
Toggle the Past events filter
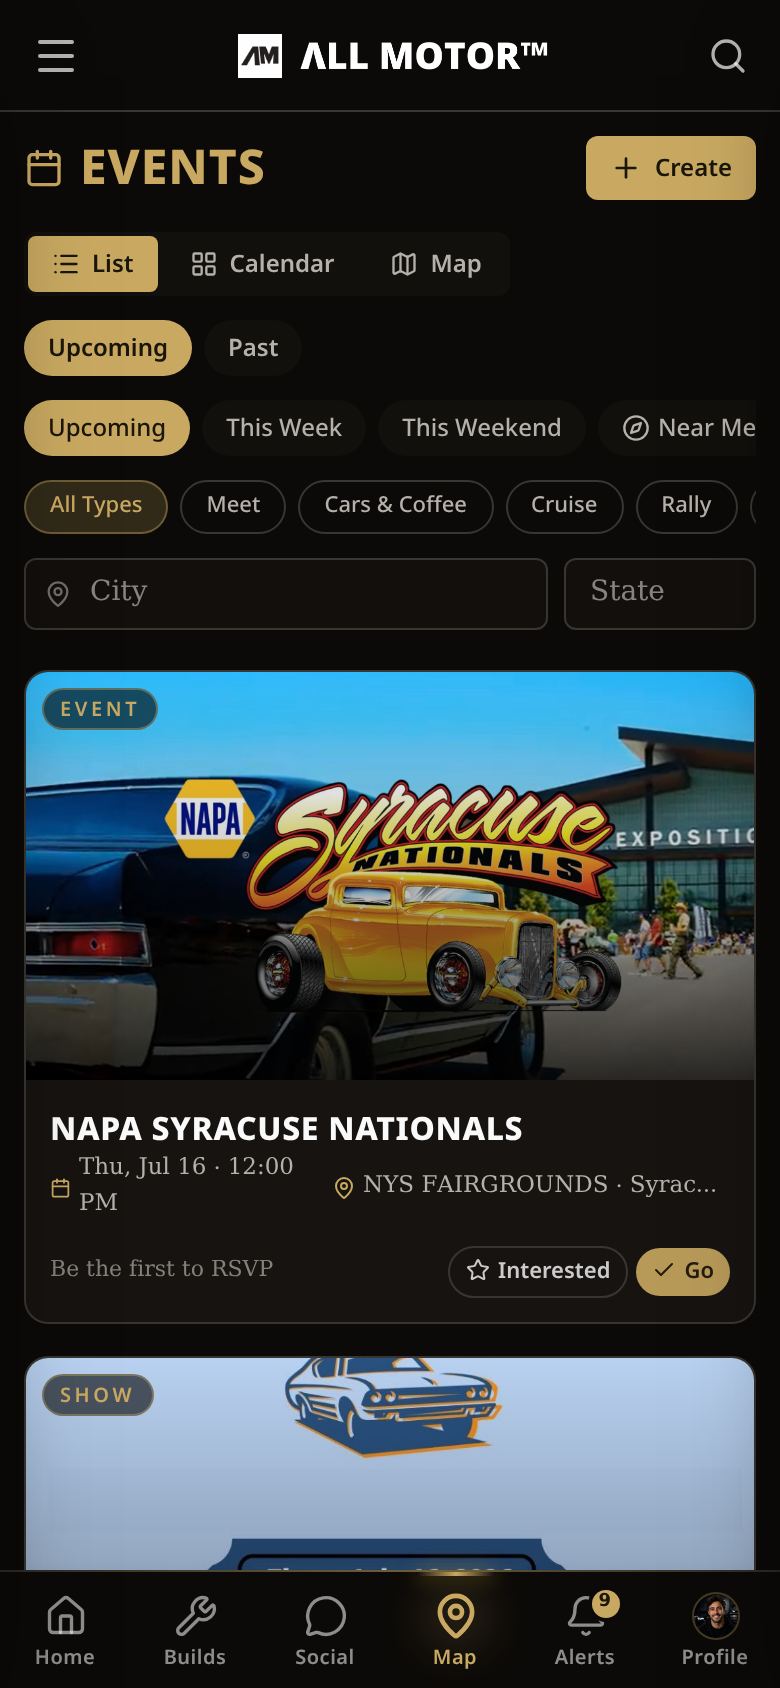pyautogui.click(x=253, y=348)
